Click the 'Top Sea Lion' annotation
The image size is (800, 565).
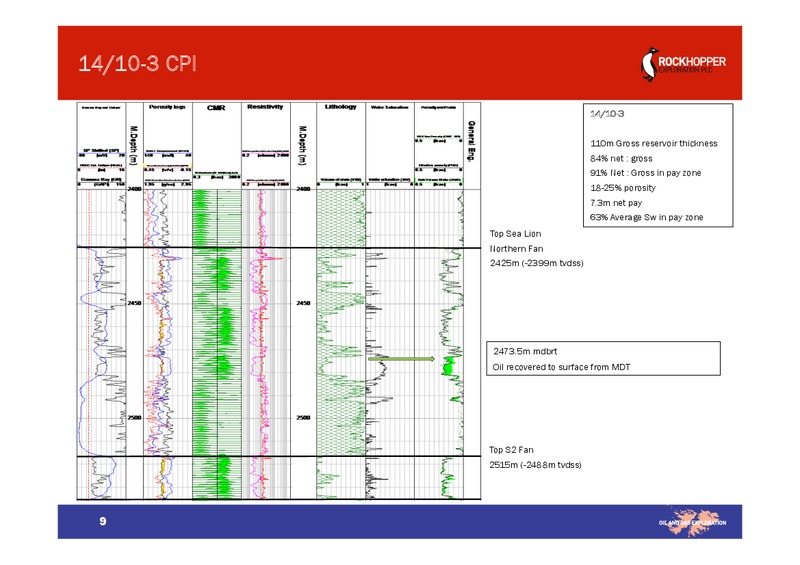point(515,234)
